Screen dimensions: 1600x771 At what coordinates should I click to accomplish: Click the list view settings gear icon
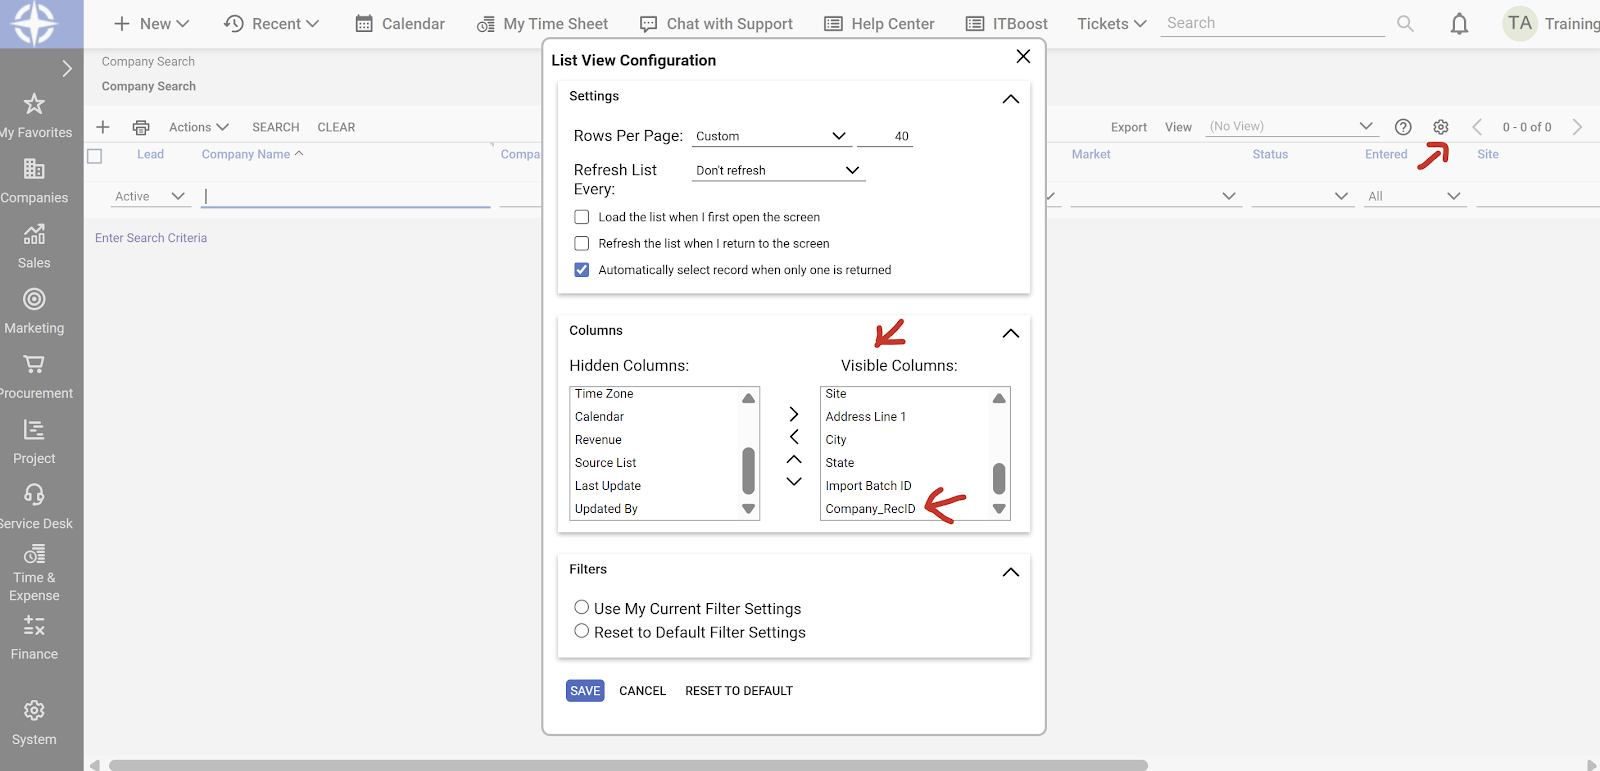[x=1440, y=127]
